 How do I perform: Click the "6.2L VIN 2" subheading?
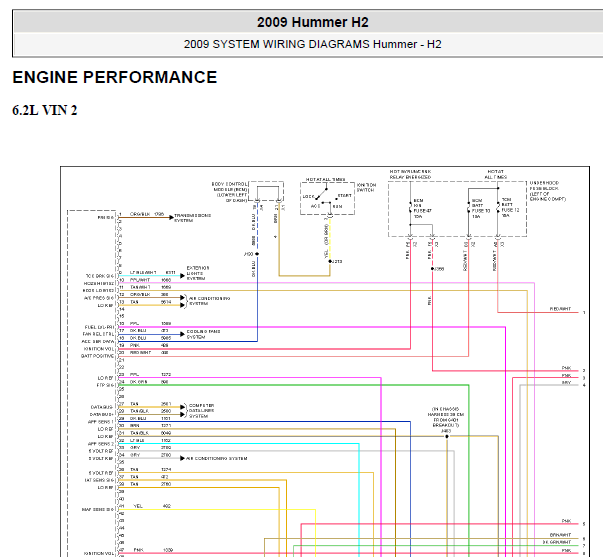click(45, 110)
